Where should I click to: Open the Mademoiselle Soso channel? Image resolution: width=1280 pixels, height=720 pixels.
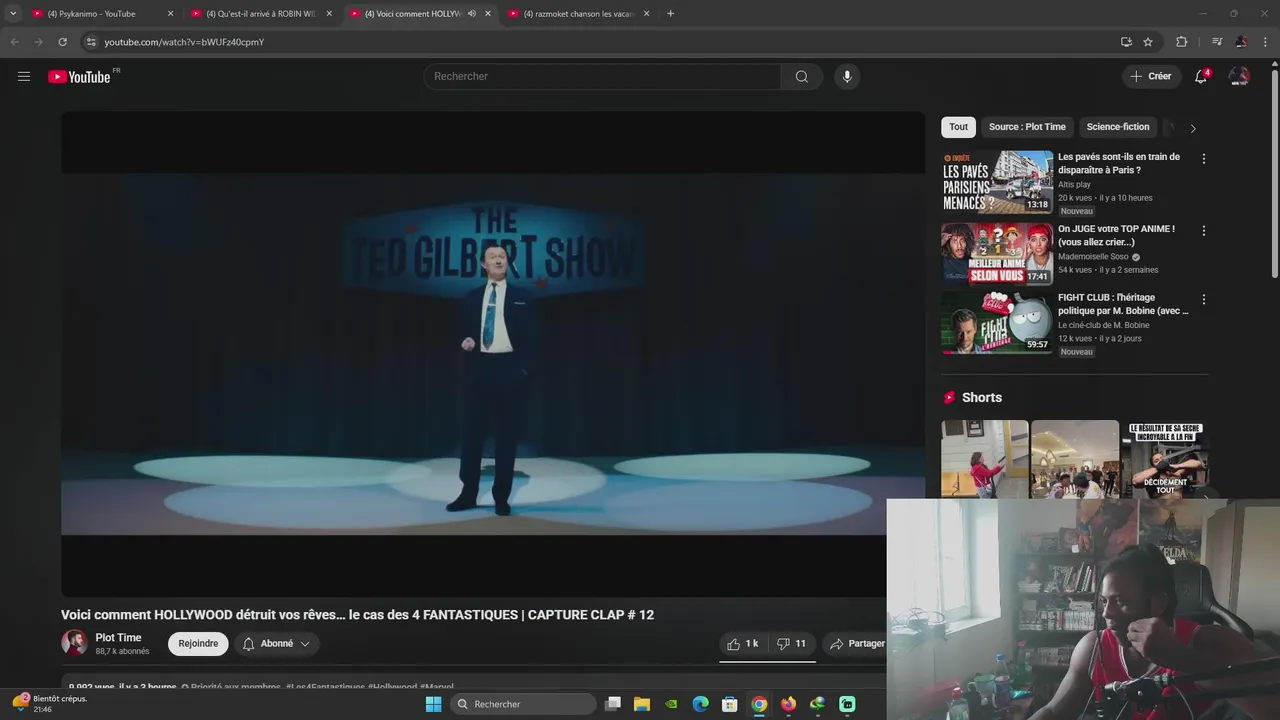(1093, 257)
